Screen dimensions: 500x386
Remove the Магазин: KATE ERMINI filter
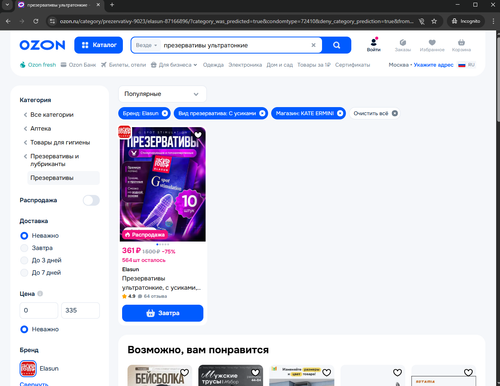pyautogui.click(x=340, y=113)
